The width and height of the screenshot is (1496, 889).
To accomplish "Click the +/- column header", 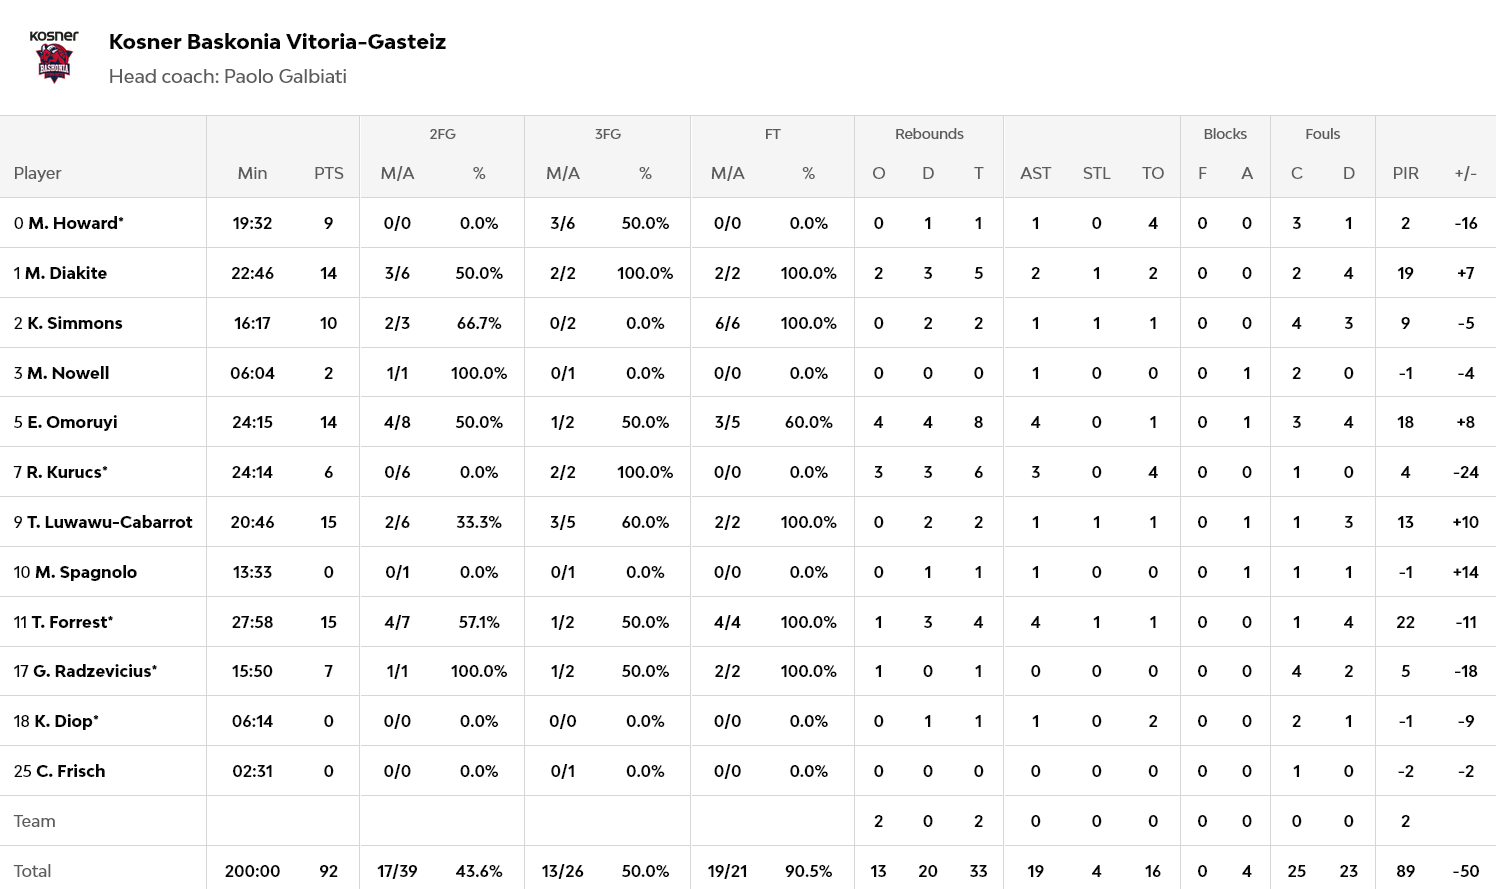I will tap(1465, 173).
